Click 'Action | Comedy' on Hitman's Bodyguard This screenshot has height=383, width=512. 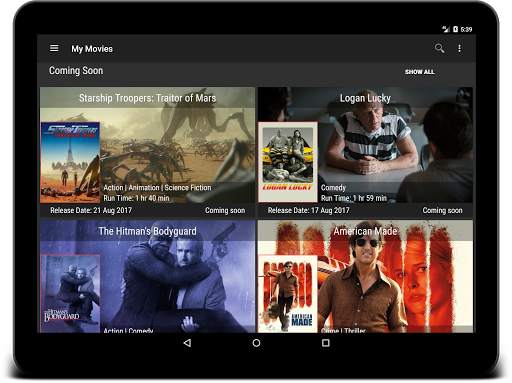pyautogui.click(x=128, y=330)
